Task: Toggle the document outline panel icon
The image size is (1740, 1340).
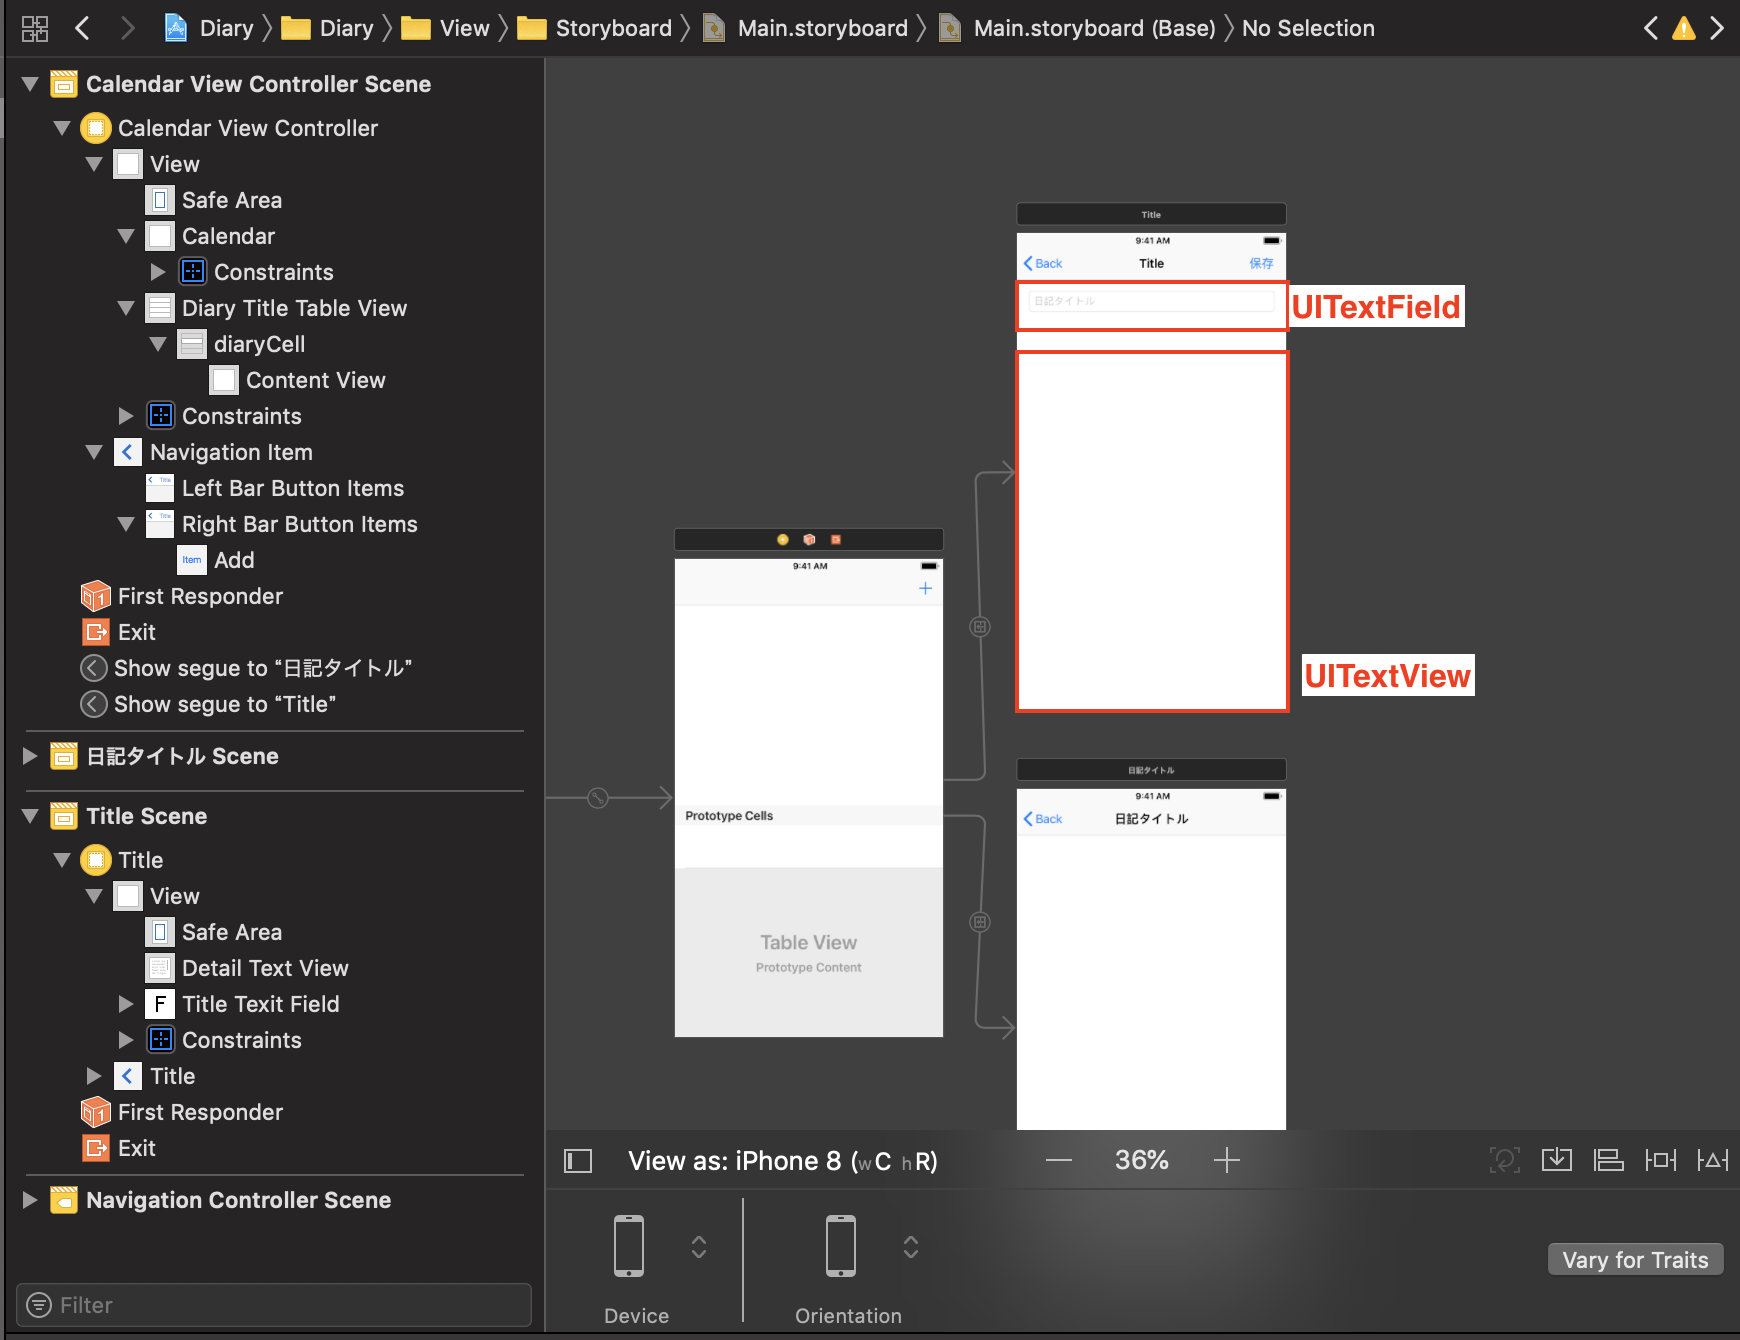Action: point(578,1161)
